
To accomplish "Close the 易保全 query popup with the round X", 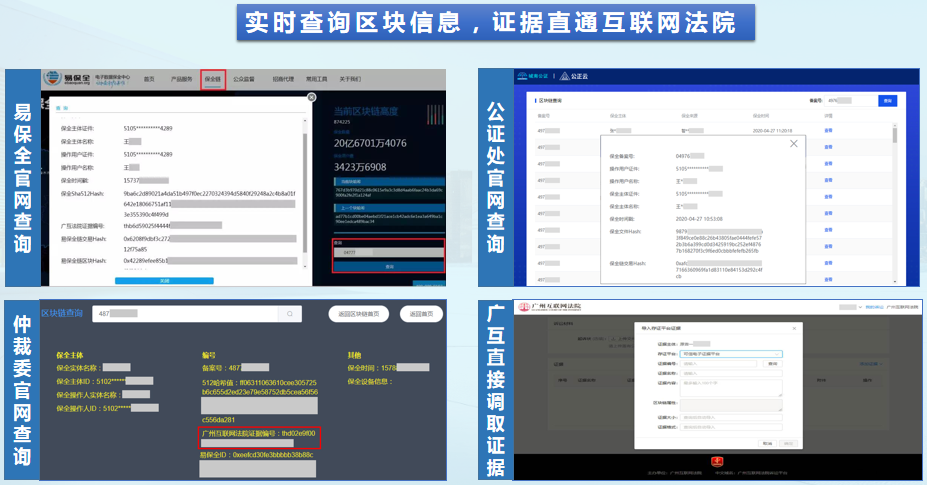I will (311, 97).
